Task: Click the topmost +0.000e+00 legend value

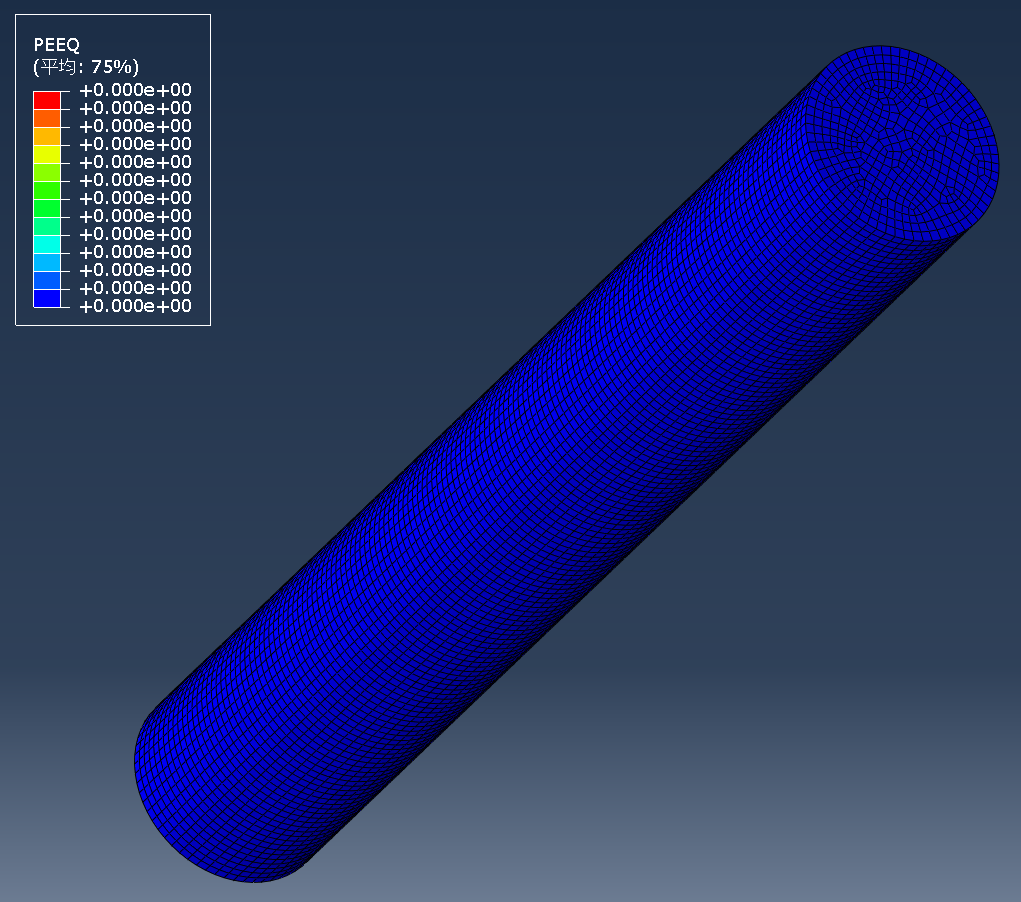Action: tap(135, 90)
